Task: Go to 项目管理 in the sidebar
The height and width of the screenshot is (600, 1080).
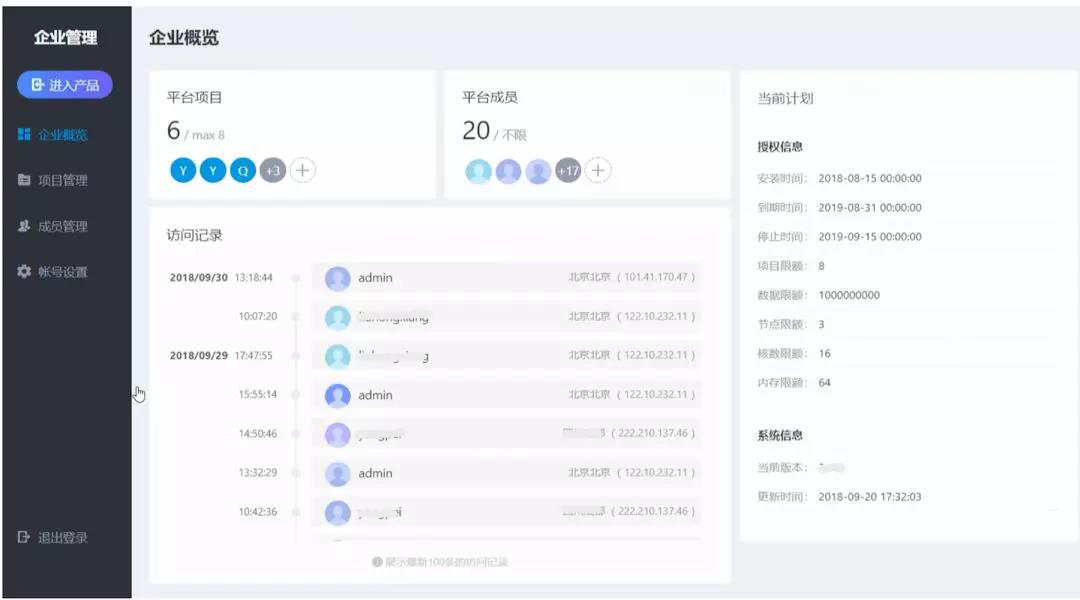Action: pos(62,181)
